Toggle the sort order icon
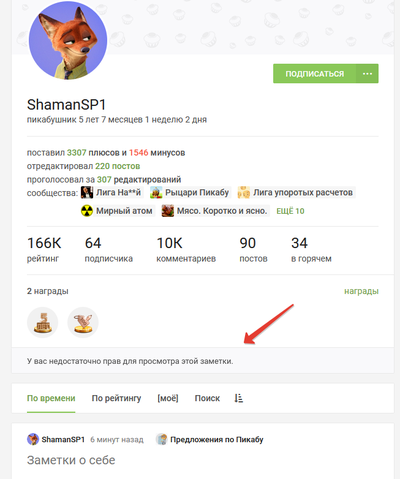Screen dimensions: 400x479 point(239,398)
